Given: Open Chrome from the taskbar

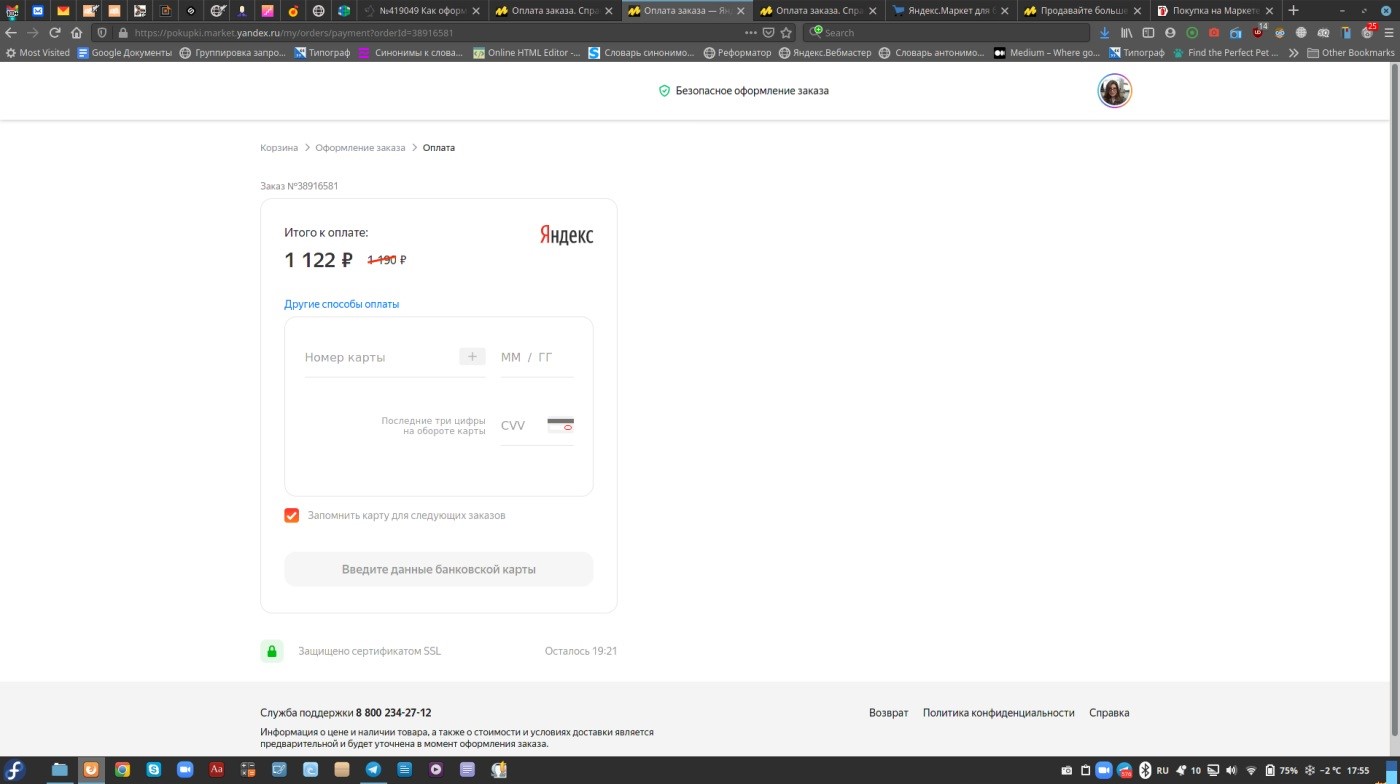Looking at the screenshot, I should [x=122, y=770].
